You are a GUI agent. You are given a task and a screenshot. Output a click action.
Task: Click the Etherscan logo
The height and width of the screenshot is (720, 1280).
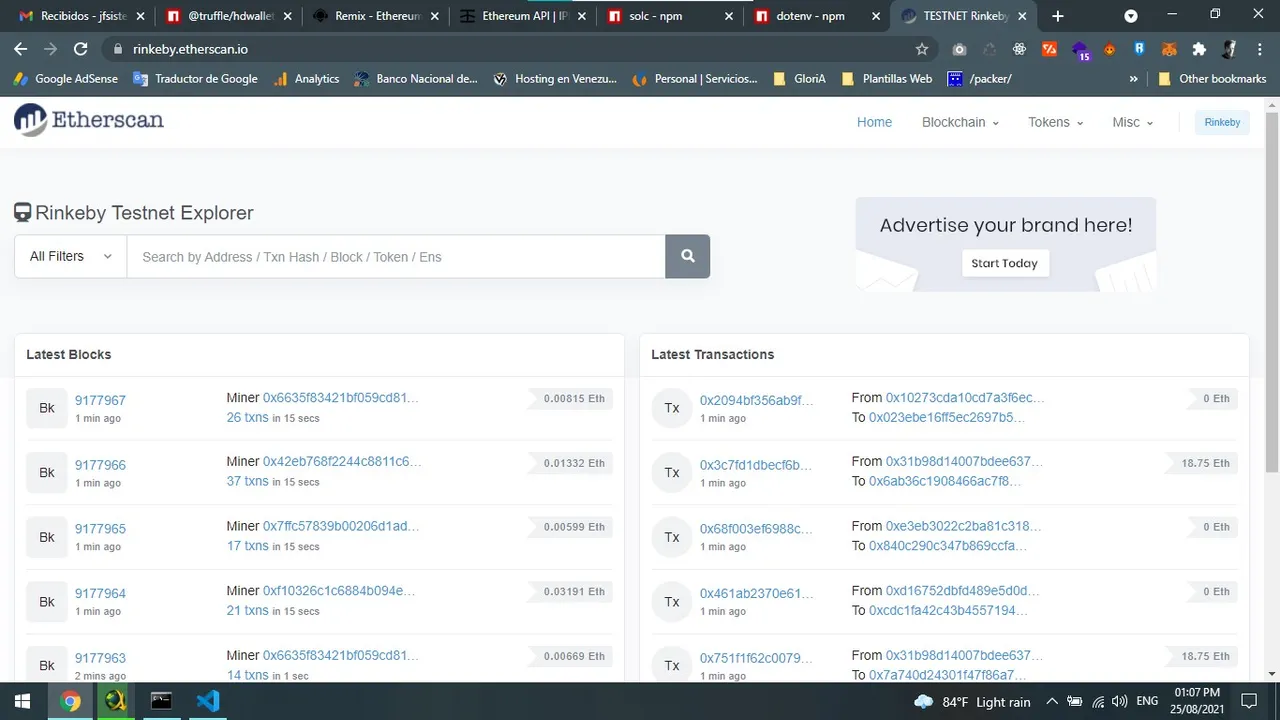coord(88,120)
